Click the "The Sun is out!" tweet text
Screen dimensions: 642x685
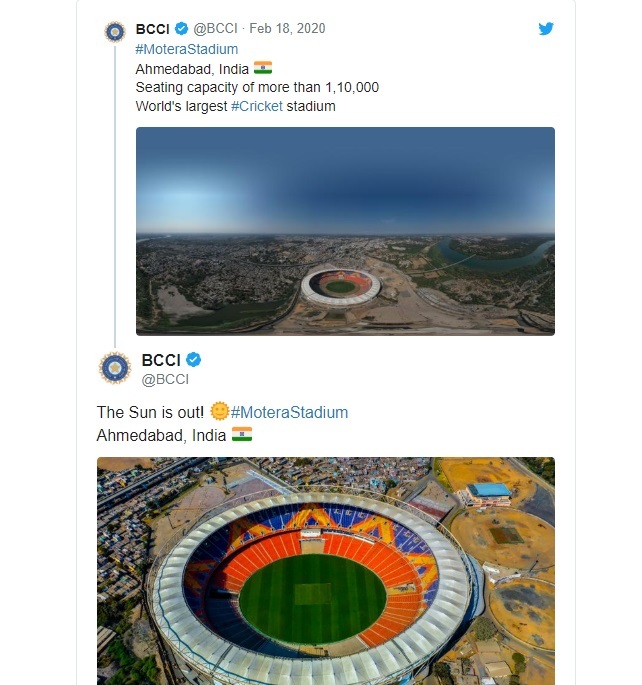pyautogui.click(x=150, y=412)
